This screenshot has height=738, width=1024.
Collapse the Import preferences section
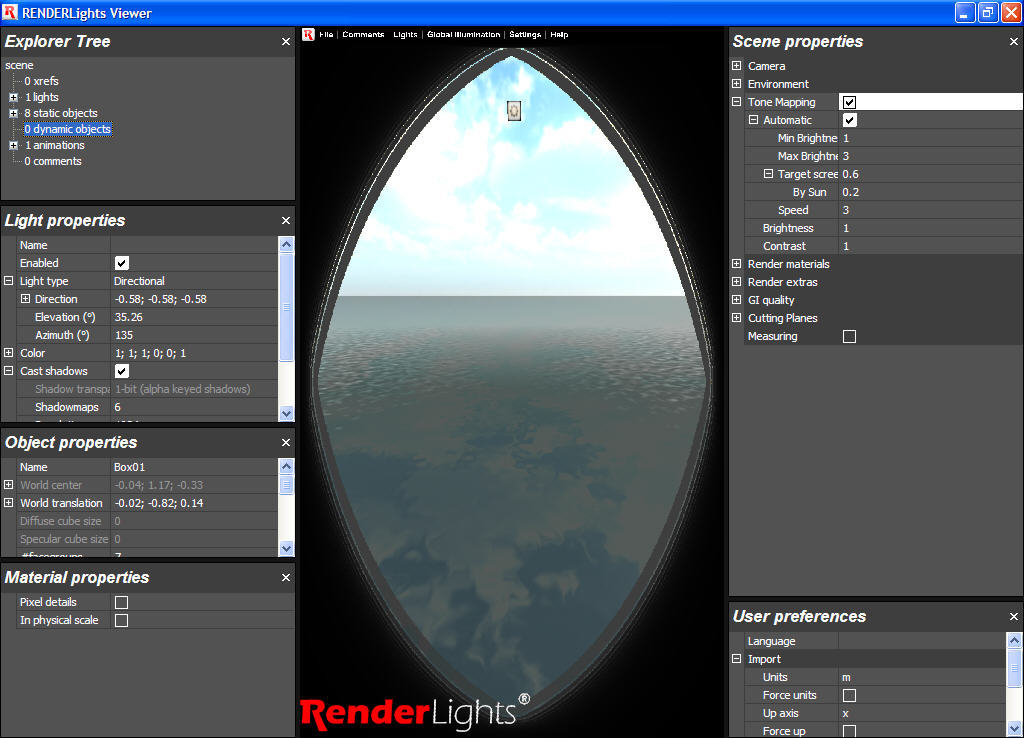click(737, 659)
